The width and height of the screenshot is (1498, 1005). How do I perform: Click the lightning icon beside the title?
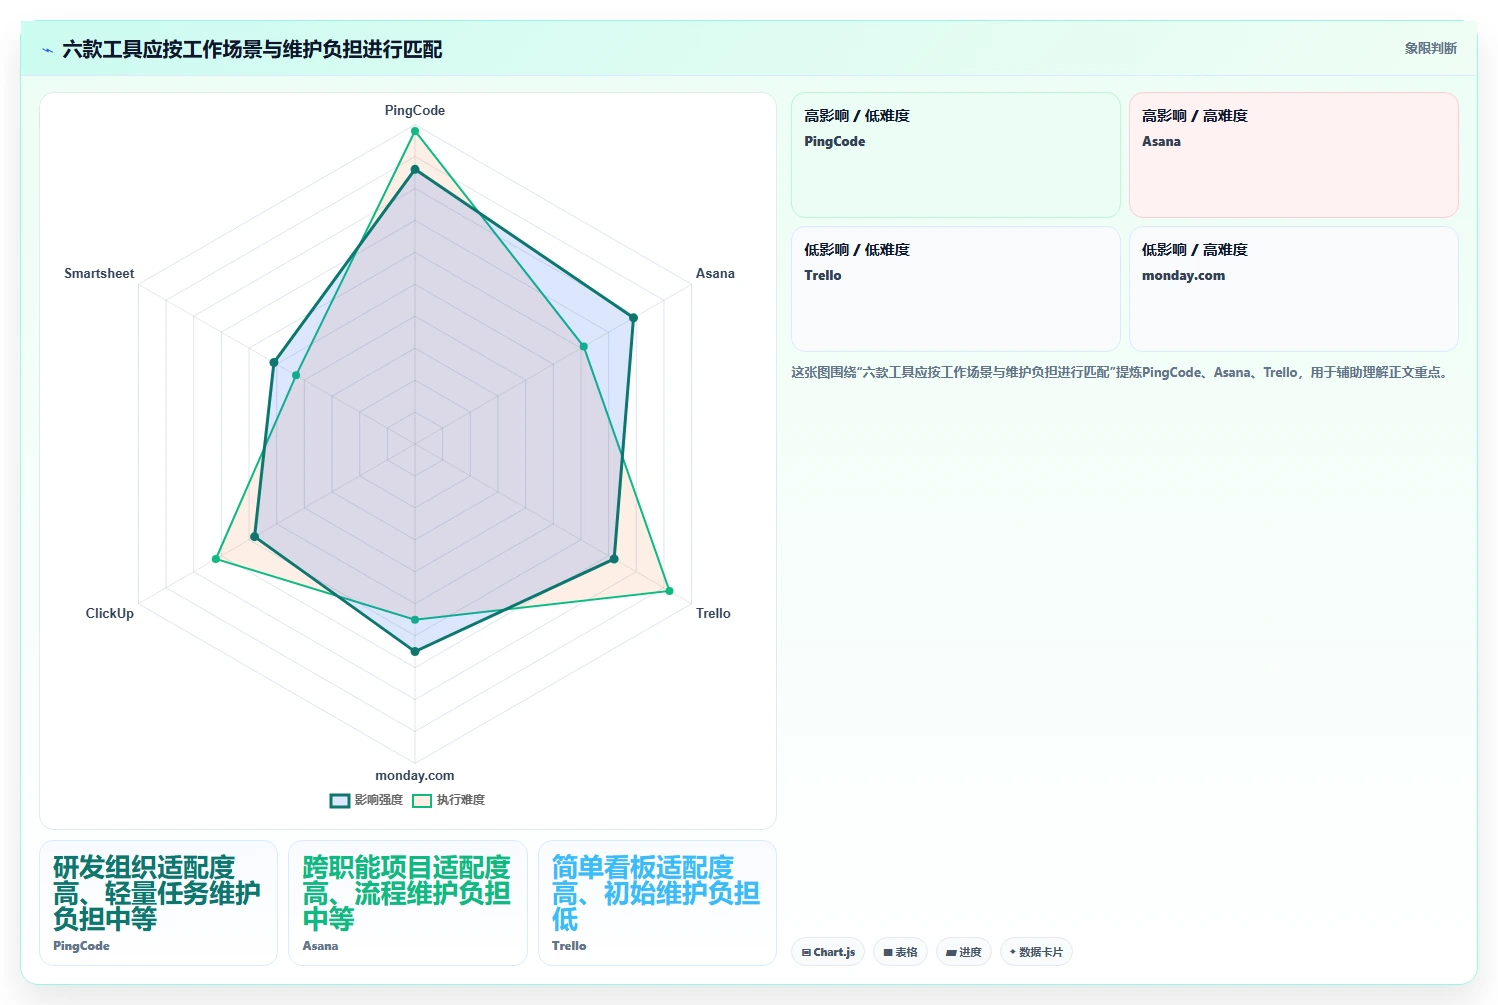(47, 50)
